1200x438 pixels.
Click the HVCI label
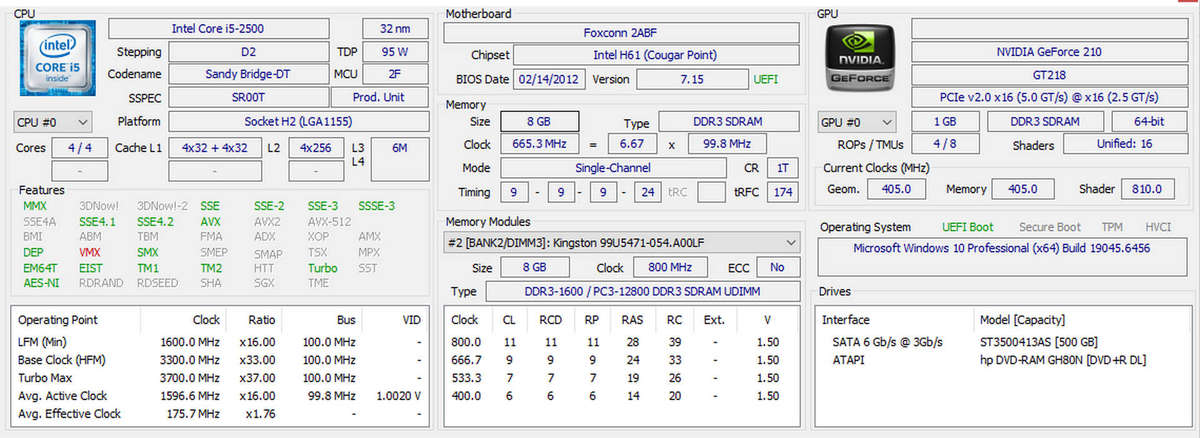(x=1157, y=227)
